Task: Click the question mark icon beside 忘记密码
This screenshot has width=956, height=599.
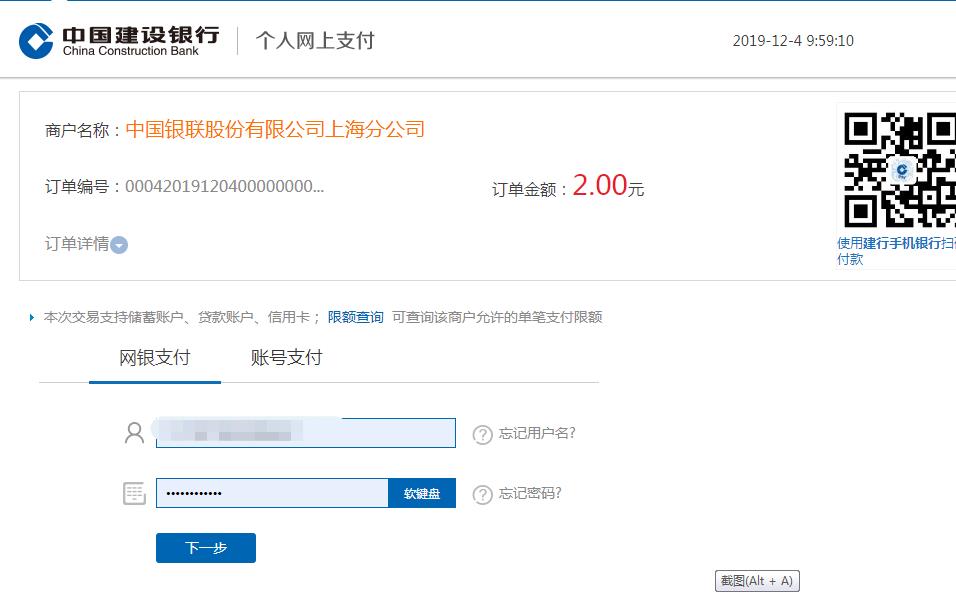Action: [x=482, y=495]
